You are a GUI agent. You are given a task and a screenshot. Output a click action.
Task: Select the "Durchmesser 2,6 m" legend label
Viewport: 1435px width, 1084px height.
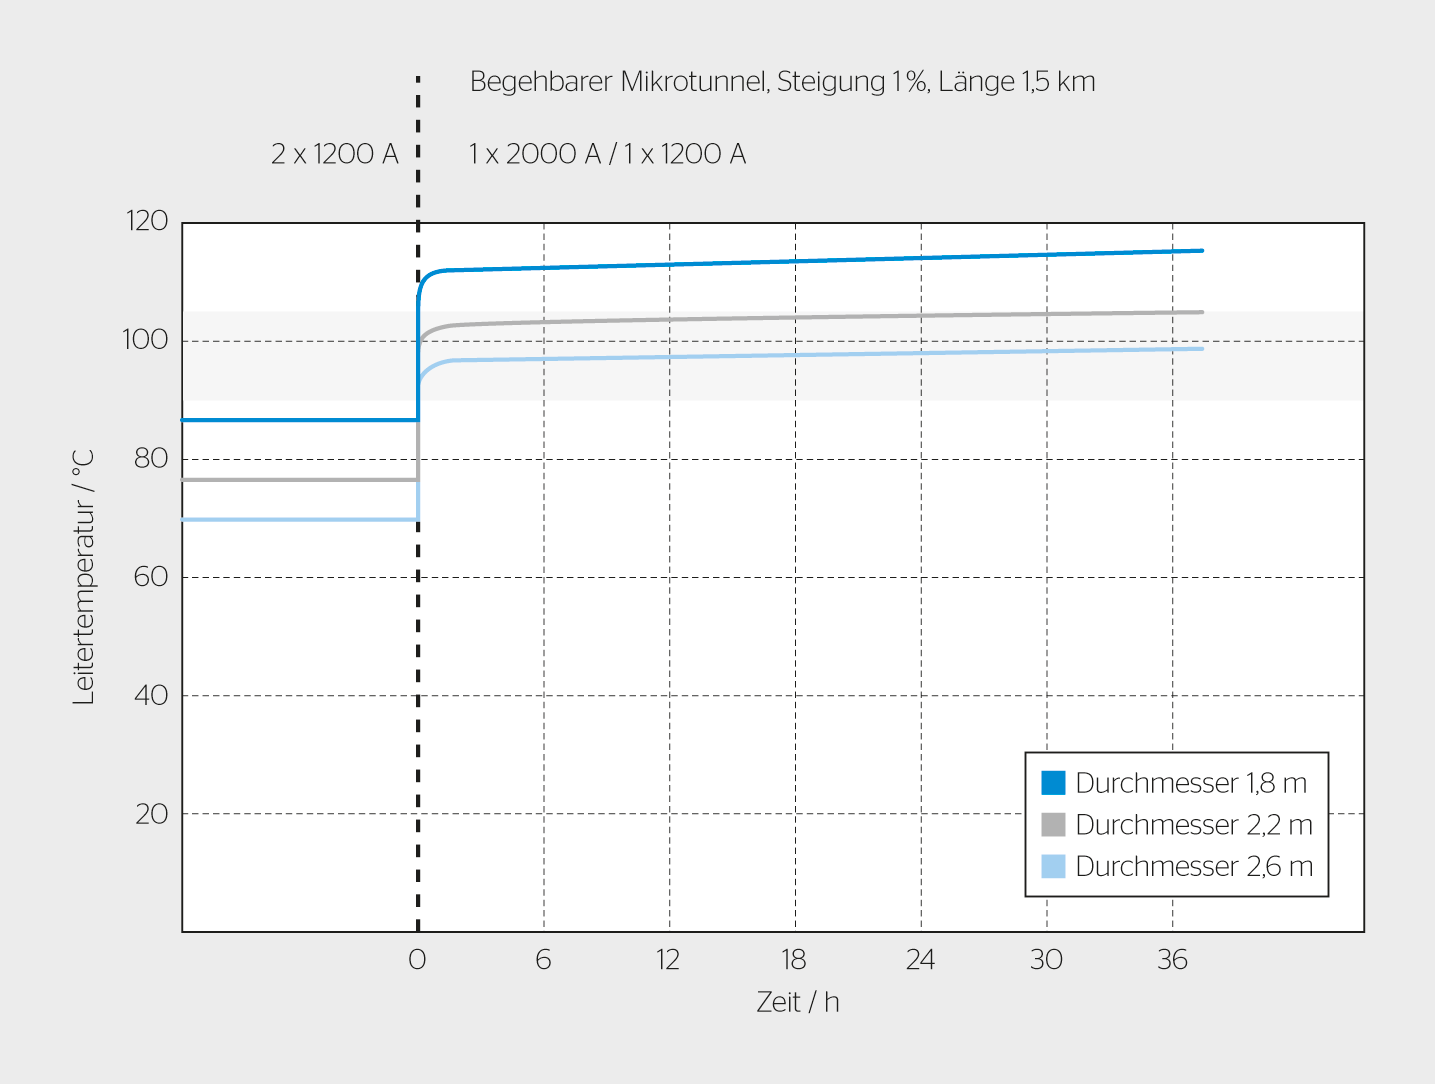pos(1194,866)
